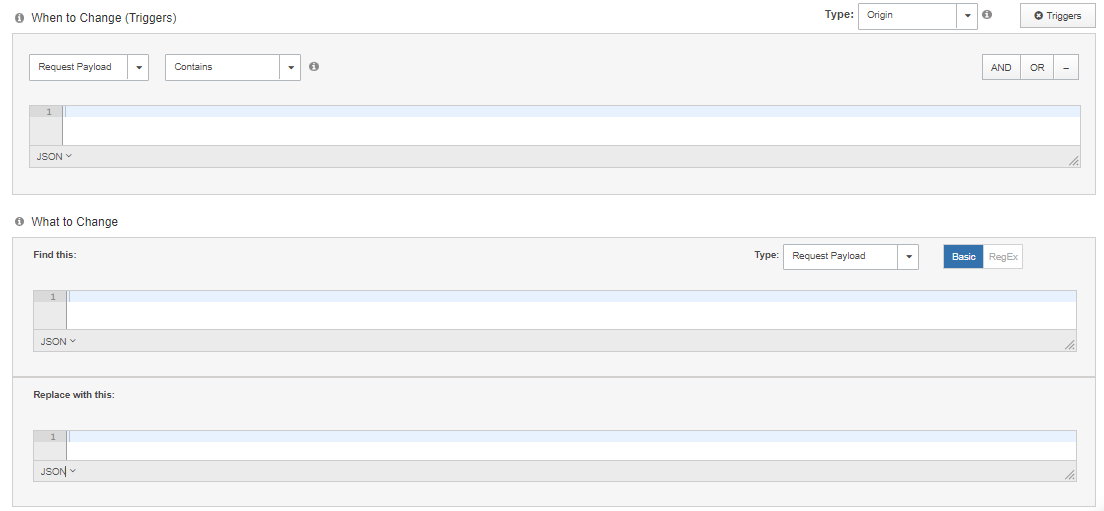Click resize grip of Find this editor
Viewport: 1104px width, 511px height.
pos(1070,344)
